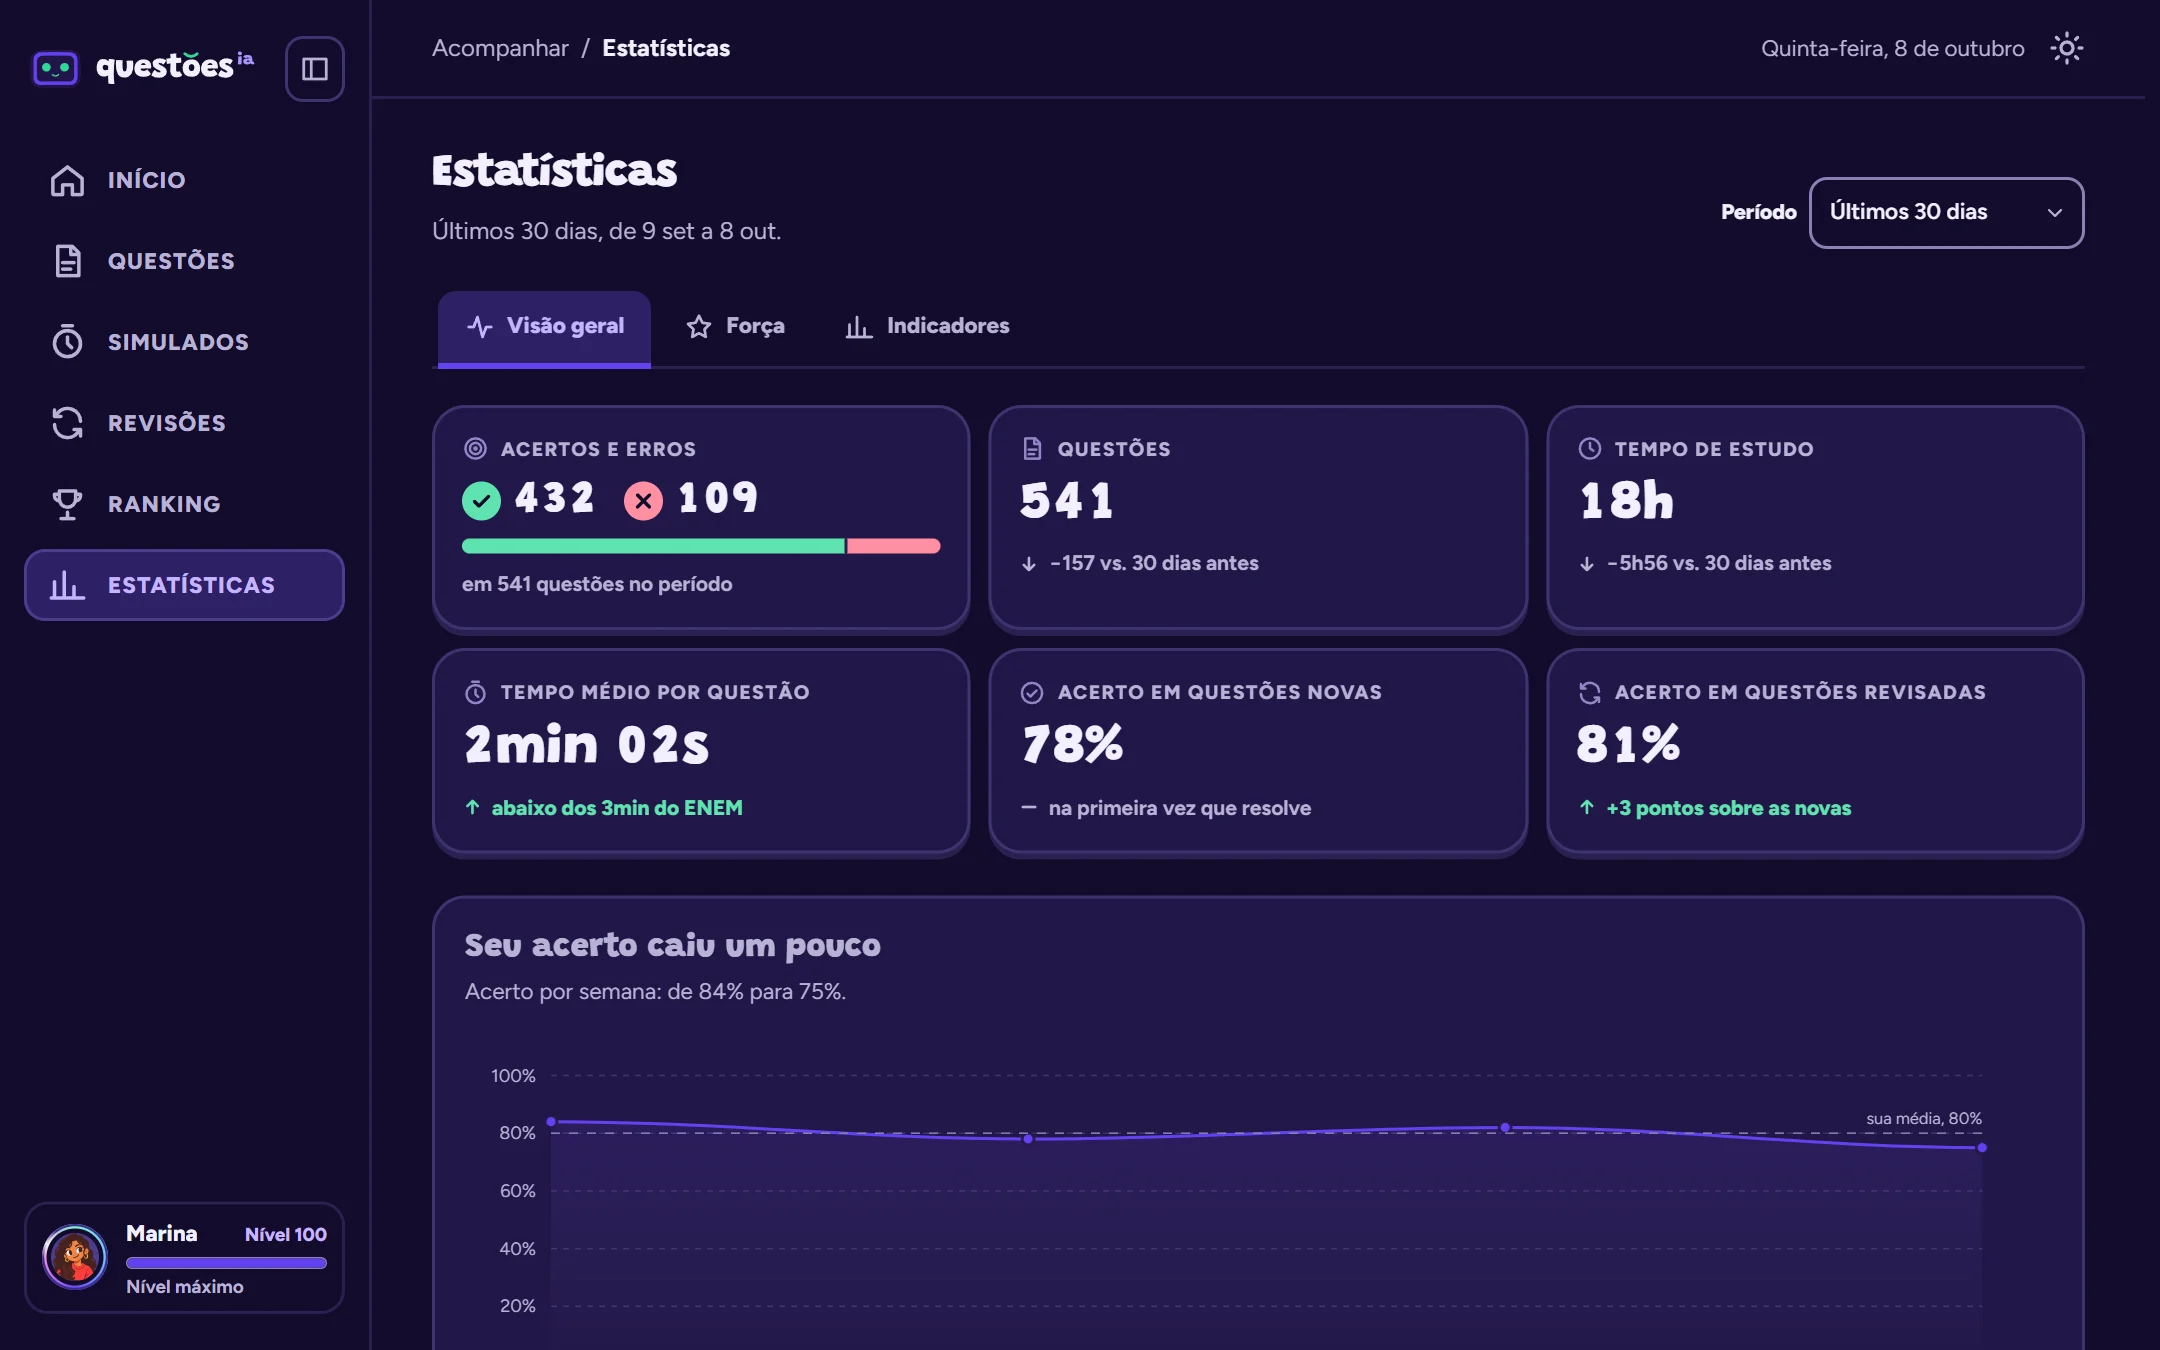Click the Acerto em questões revisadas refresh icon
Screen dimensions: 2160x1350
point(1589,692)
